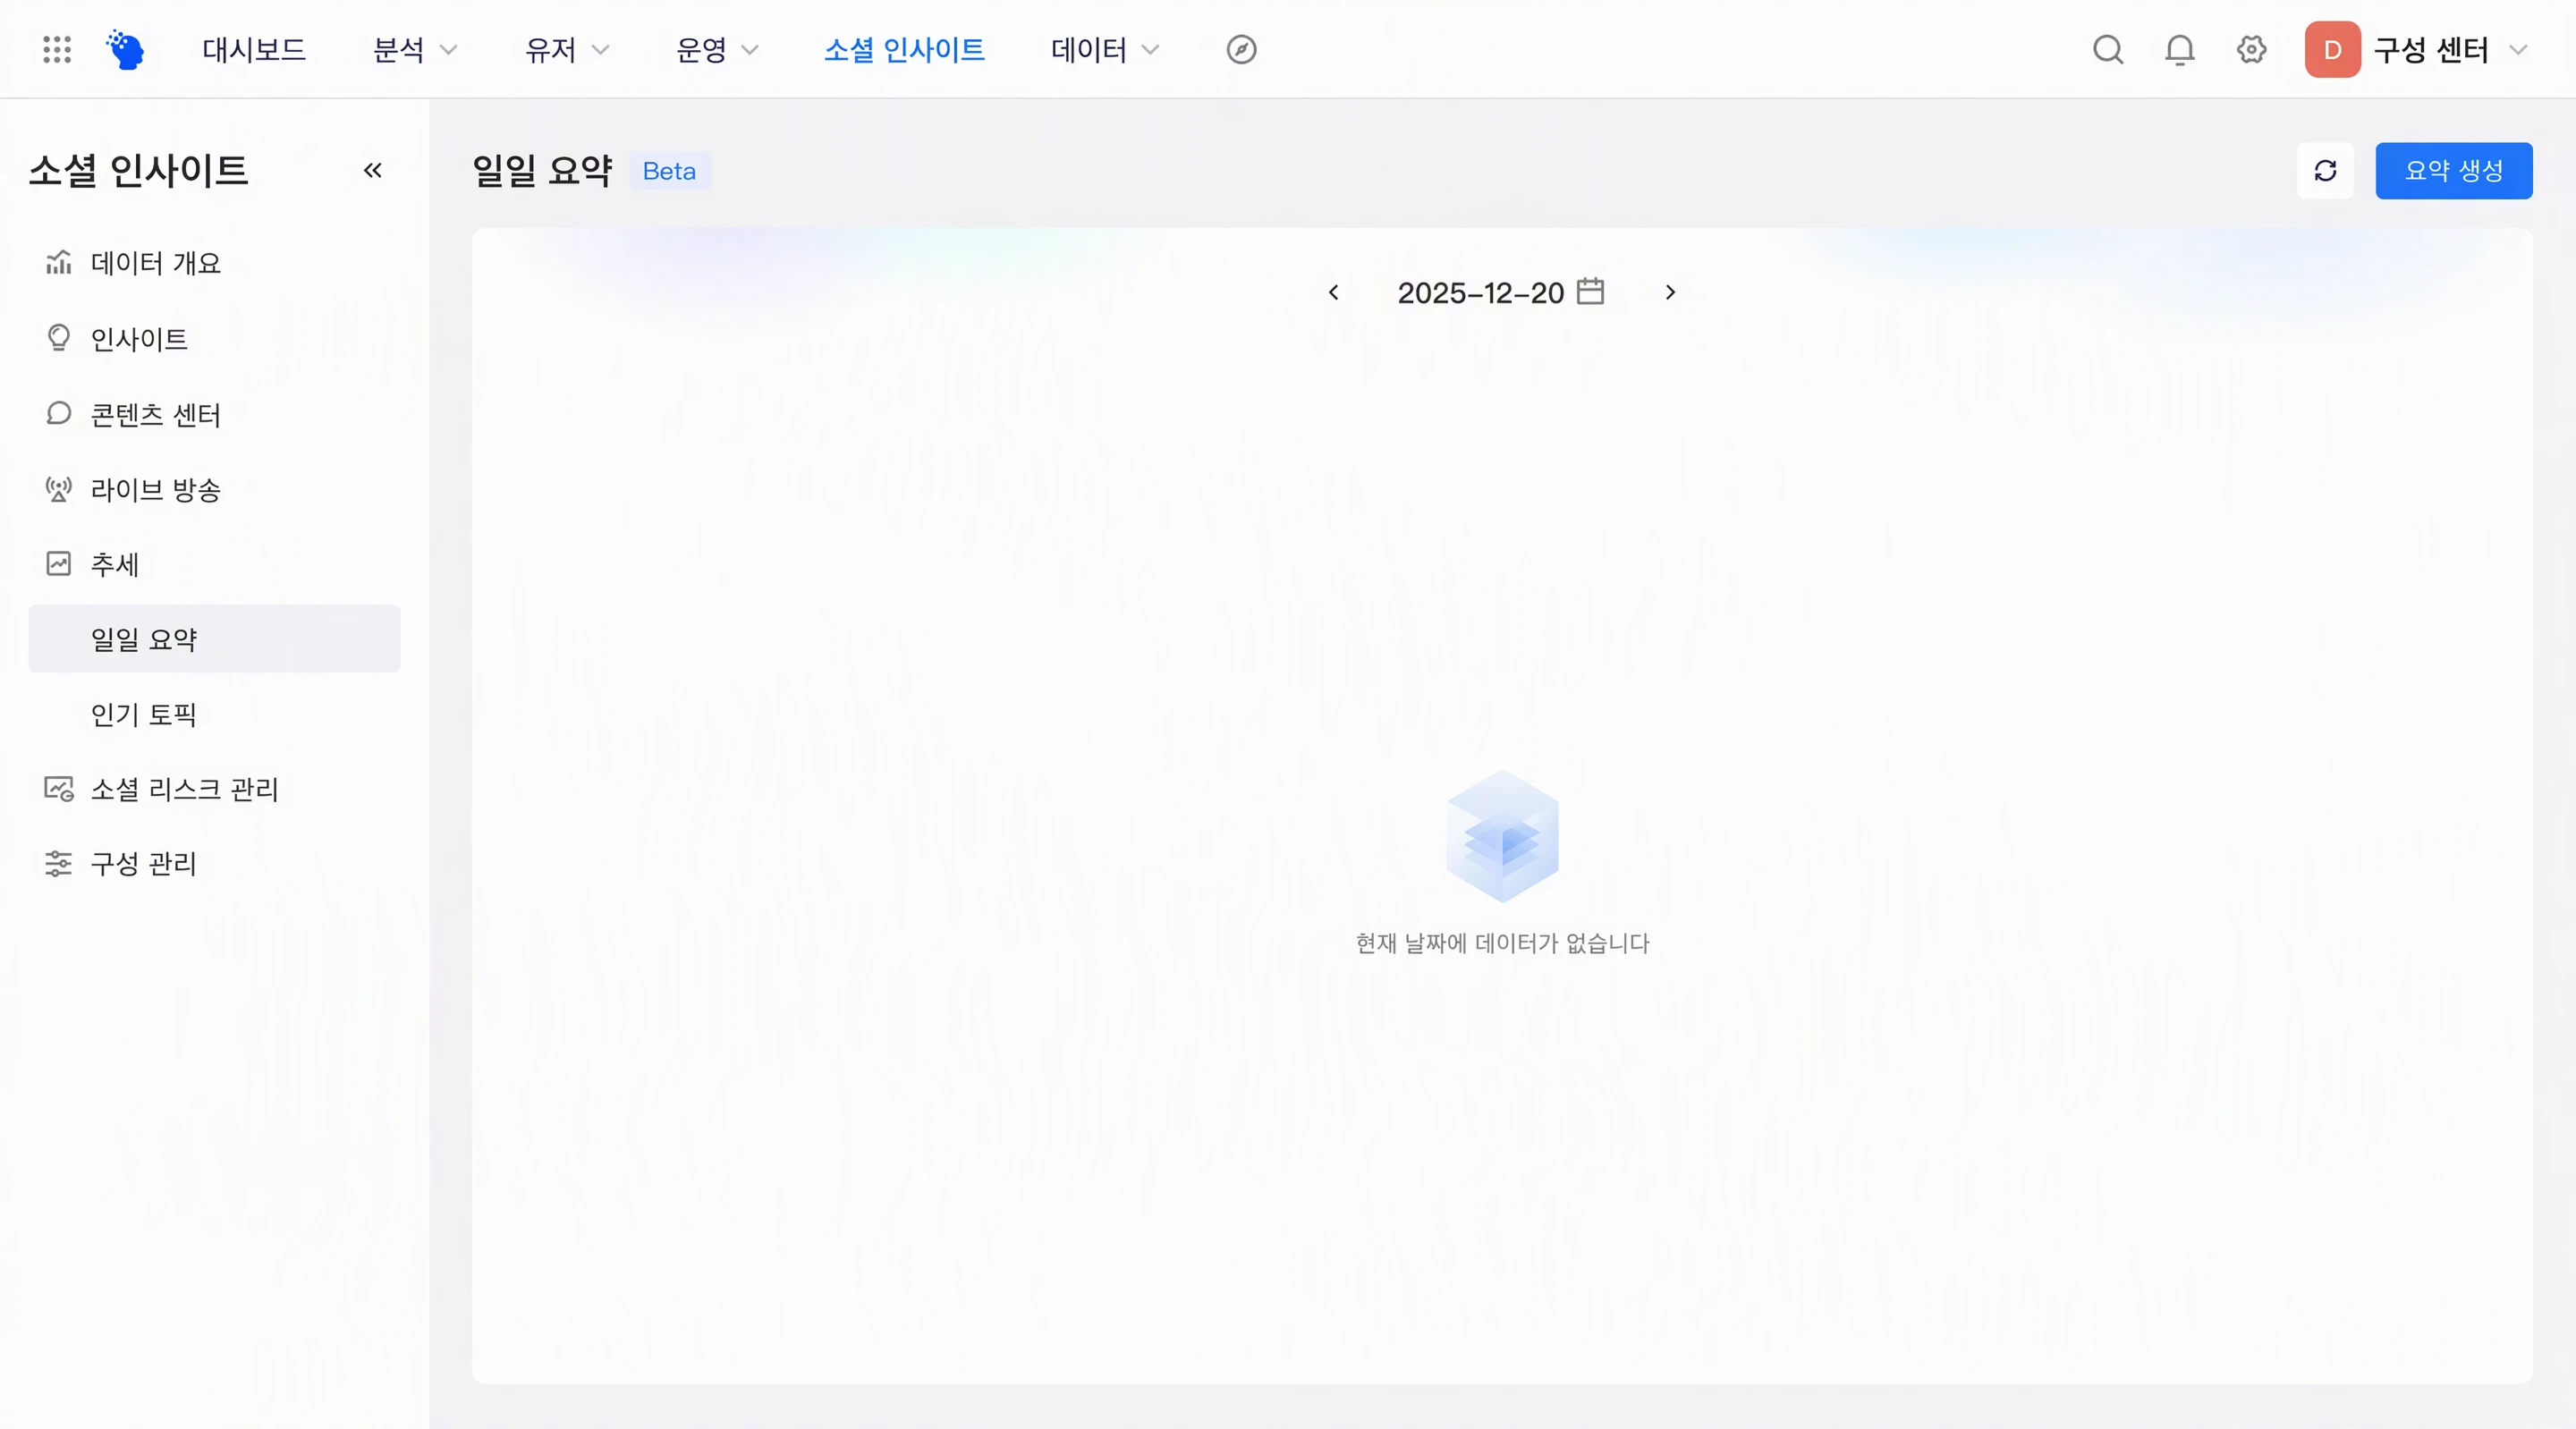Click the 인사이트 lightbulb icon

click(59, 338)
